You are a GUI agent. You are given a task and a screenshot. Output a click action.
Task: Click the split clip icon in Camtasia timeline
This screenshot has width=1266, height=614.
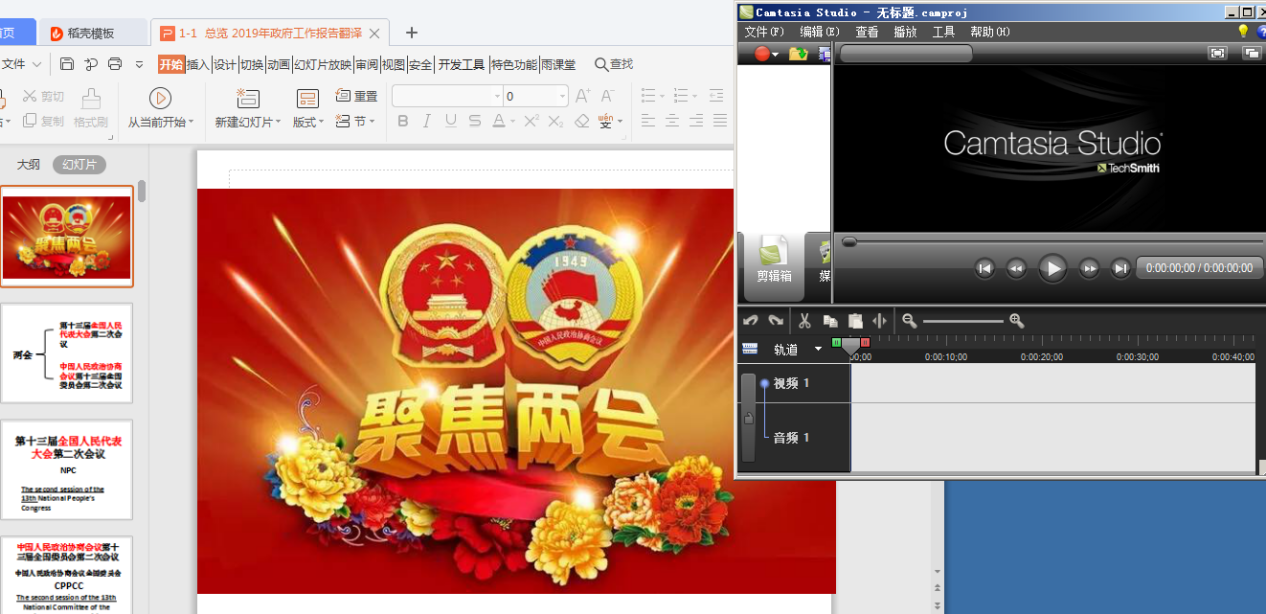[880, 321]
